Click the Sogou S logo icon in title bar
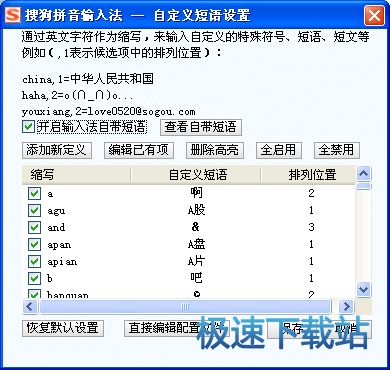This screenshot has width=390, height=370. (13, 16)
